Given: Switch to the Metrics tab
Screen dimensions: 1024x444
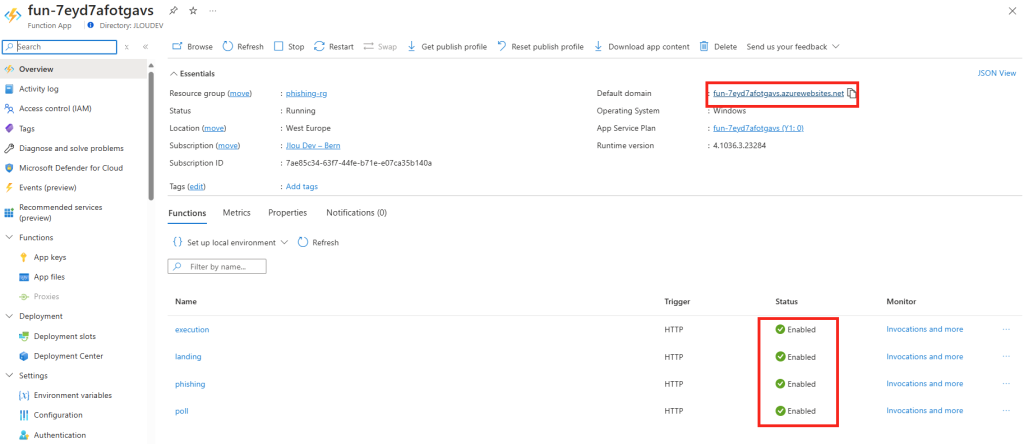Looking at the screenshot, I should (x=236, y=213).
